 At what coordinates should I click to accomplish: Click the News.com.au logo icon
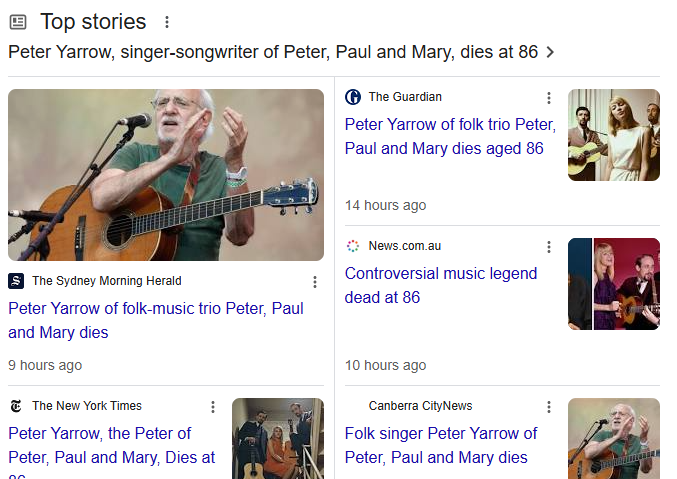click(x=353, y=246)
